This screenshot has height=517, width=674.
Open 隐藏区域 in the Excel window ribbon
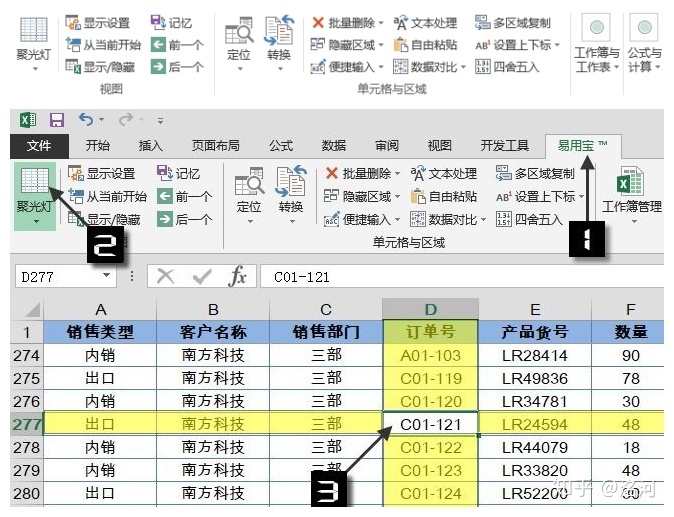tap(362, 197)
